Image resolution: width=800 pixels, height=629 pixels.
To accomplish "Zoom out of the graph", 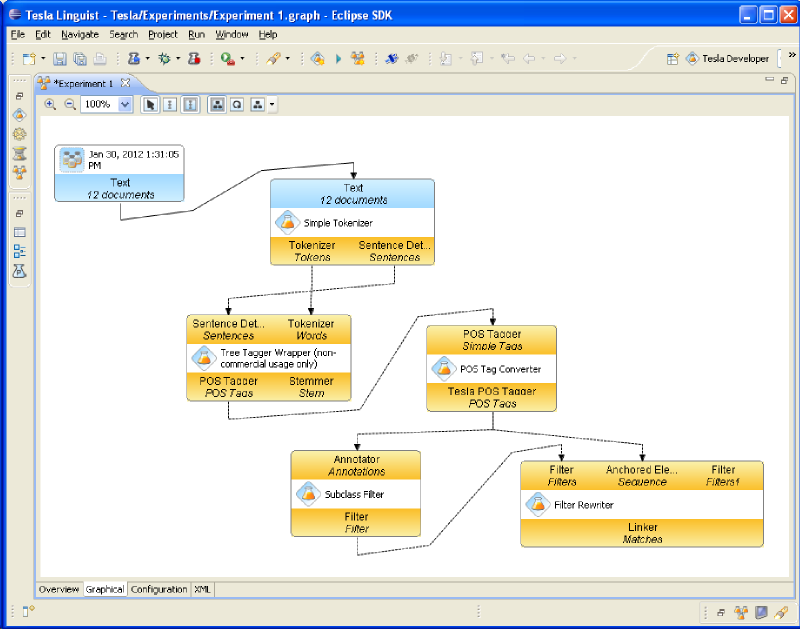I will pyautogui.click(x=70, y=105).
